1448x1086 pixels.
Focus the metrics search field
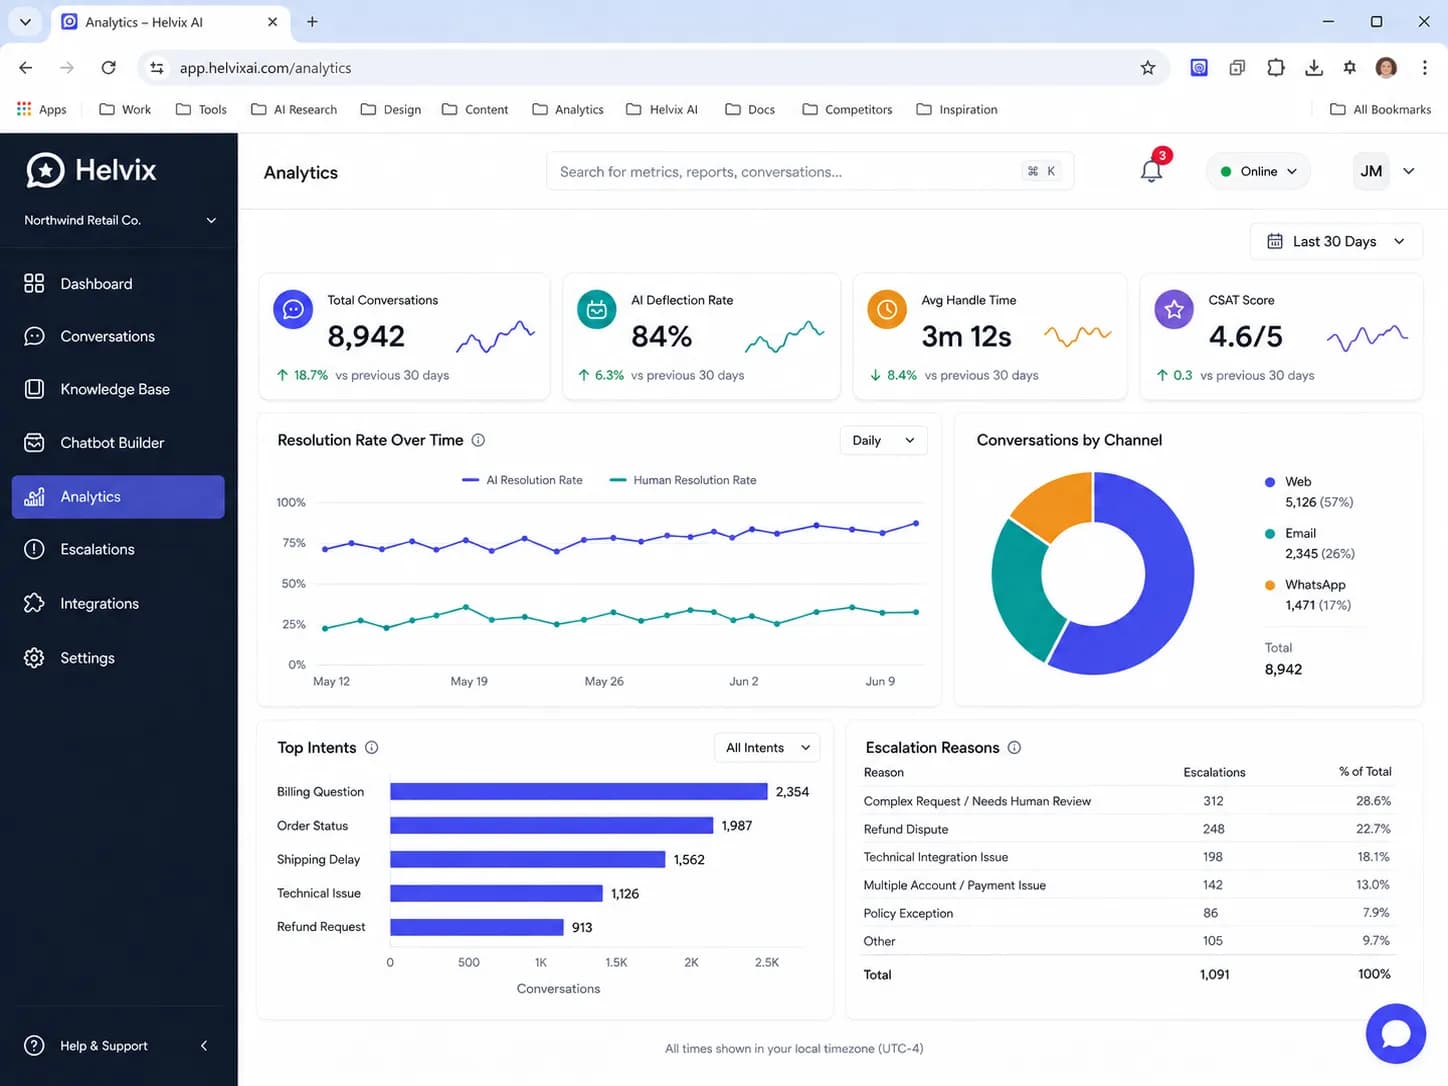[810, 171]
